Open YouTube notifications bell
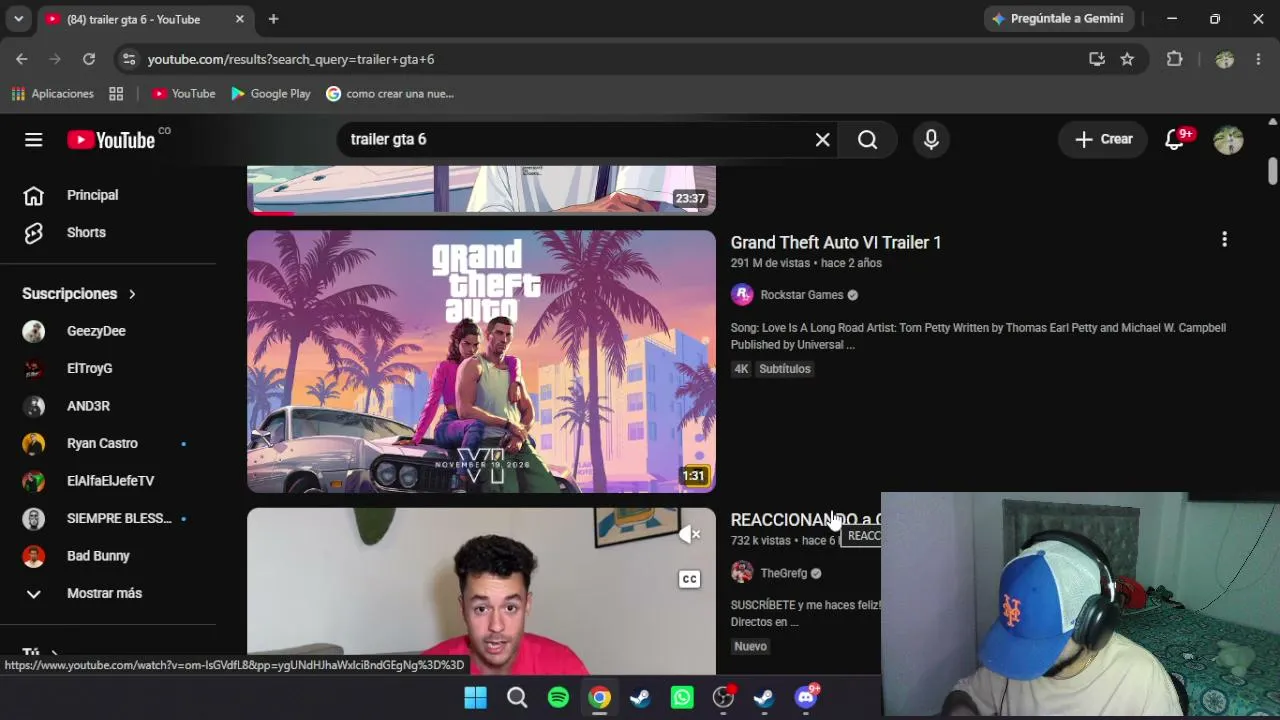Screen dimensions: 1280x720 point(1175,140)
